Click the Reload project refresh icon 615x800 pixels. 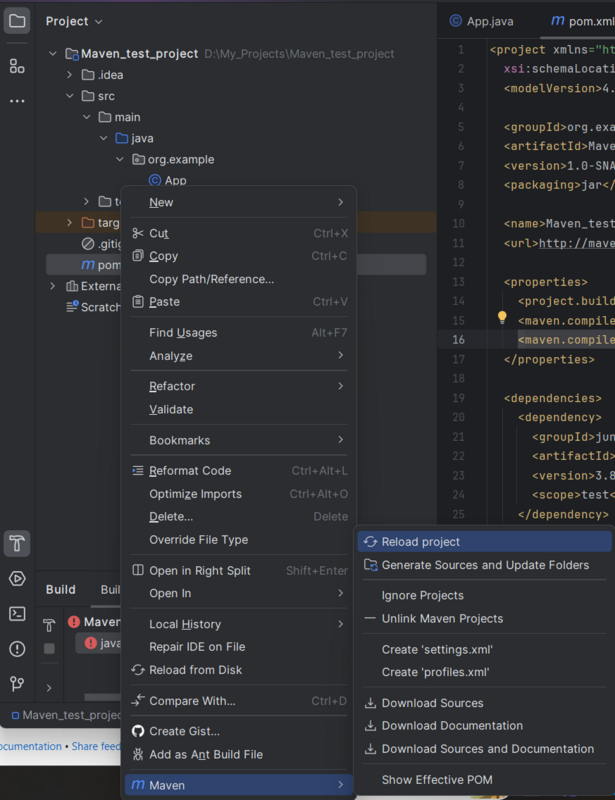pos(371,542)
